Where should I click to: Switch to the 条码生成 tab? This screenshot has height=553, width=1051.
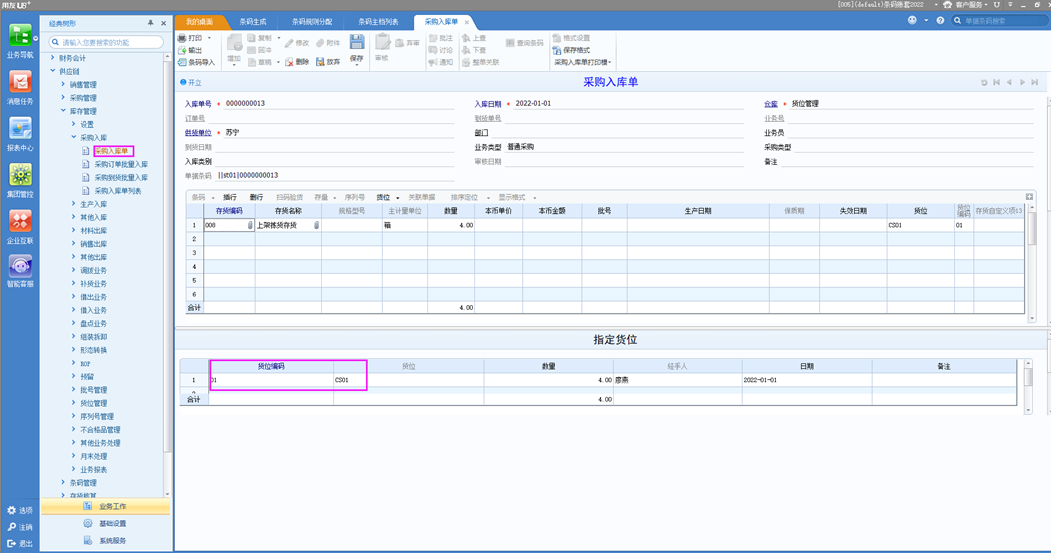[x=253, y=21]
